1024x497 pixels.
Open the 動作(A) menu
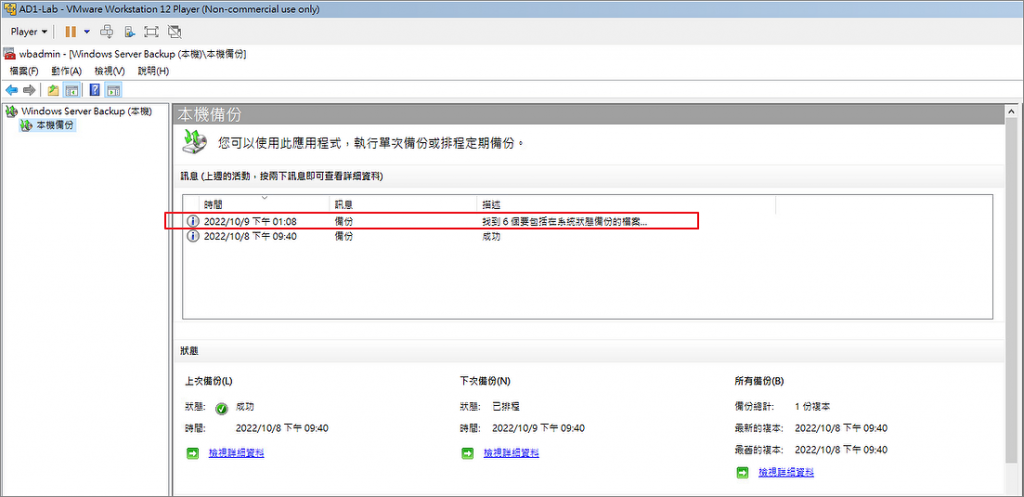(67, 71)
